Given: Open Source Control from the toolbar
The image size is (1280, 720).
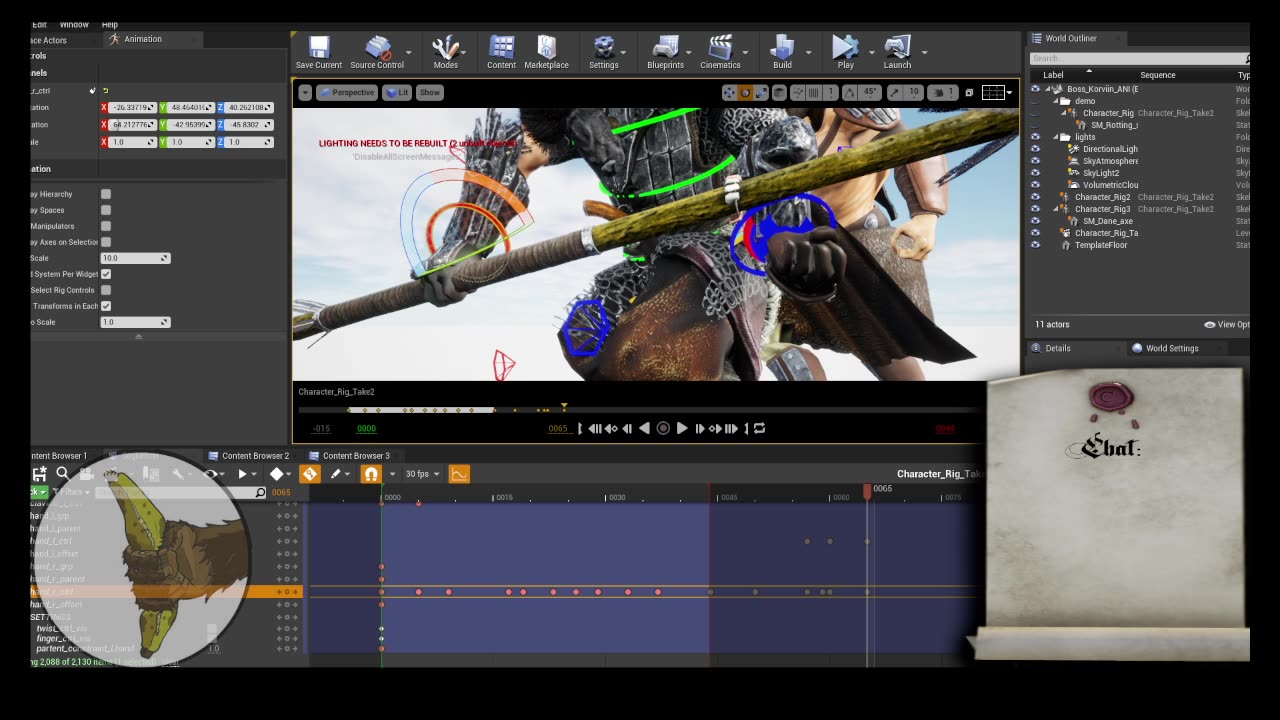Looking at the screenshot, I should click(x=377, y=52).
